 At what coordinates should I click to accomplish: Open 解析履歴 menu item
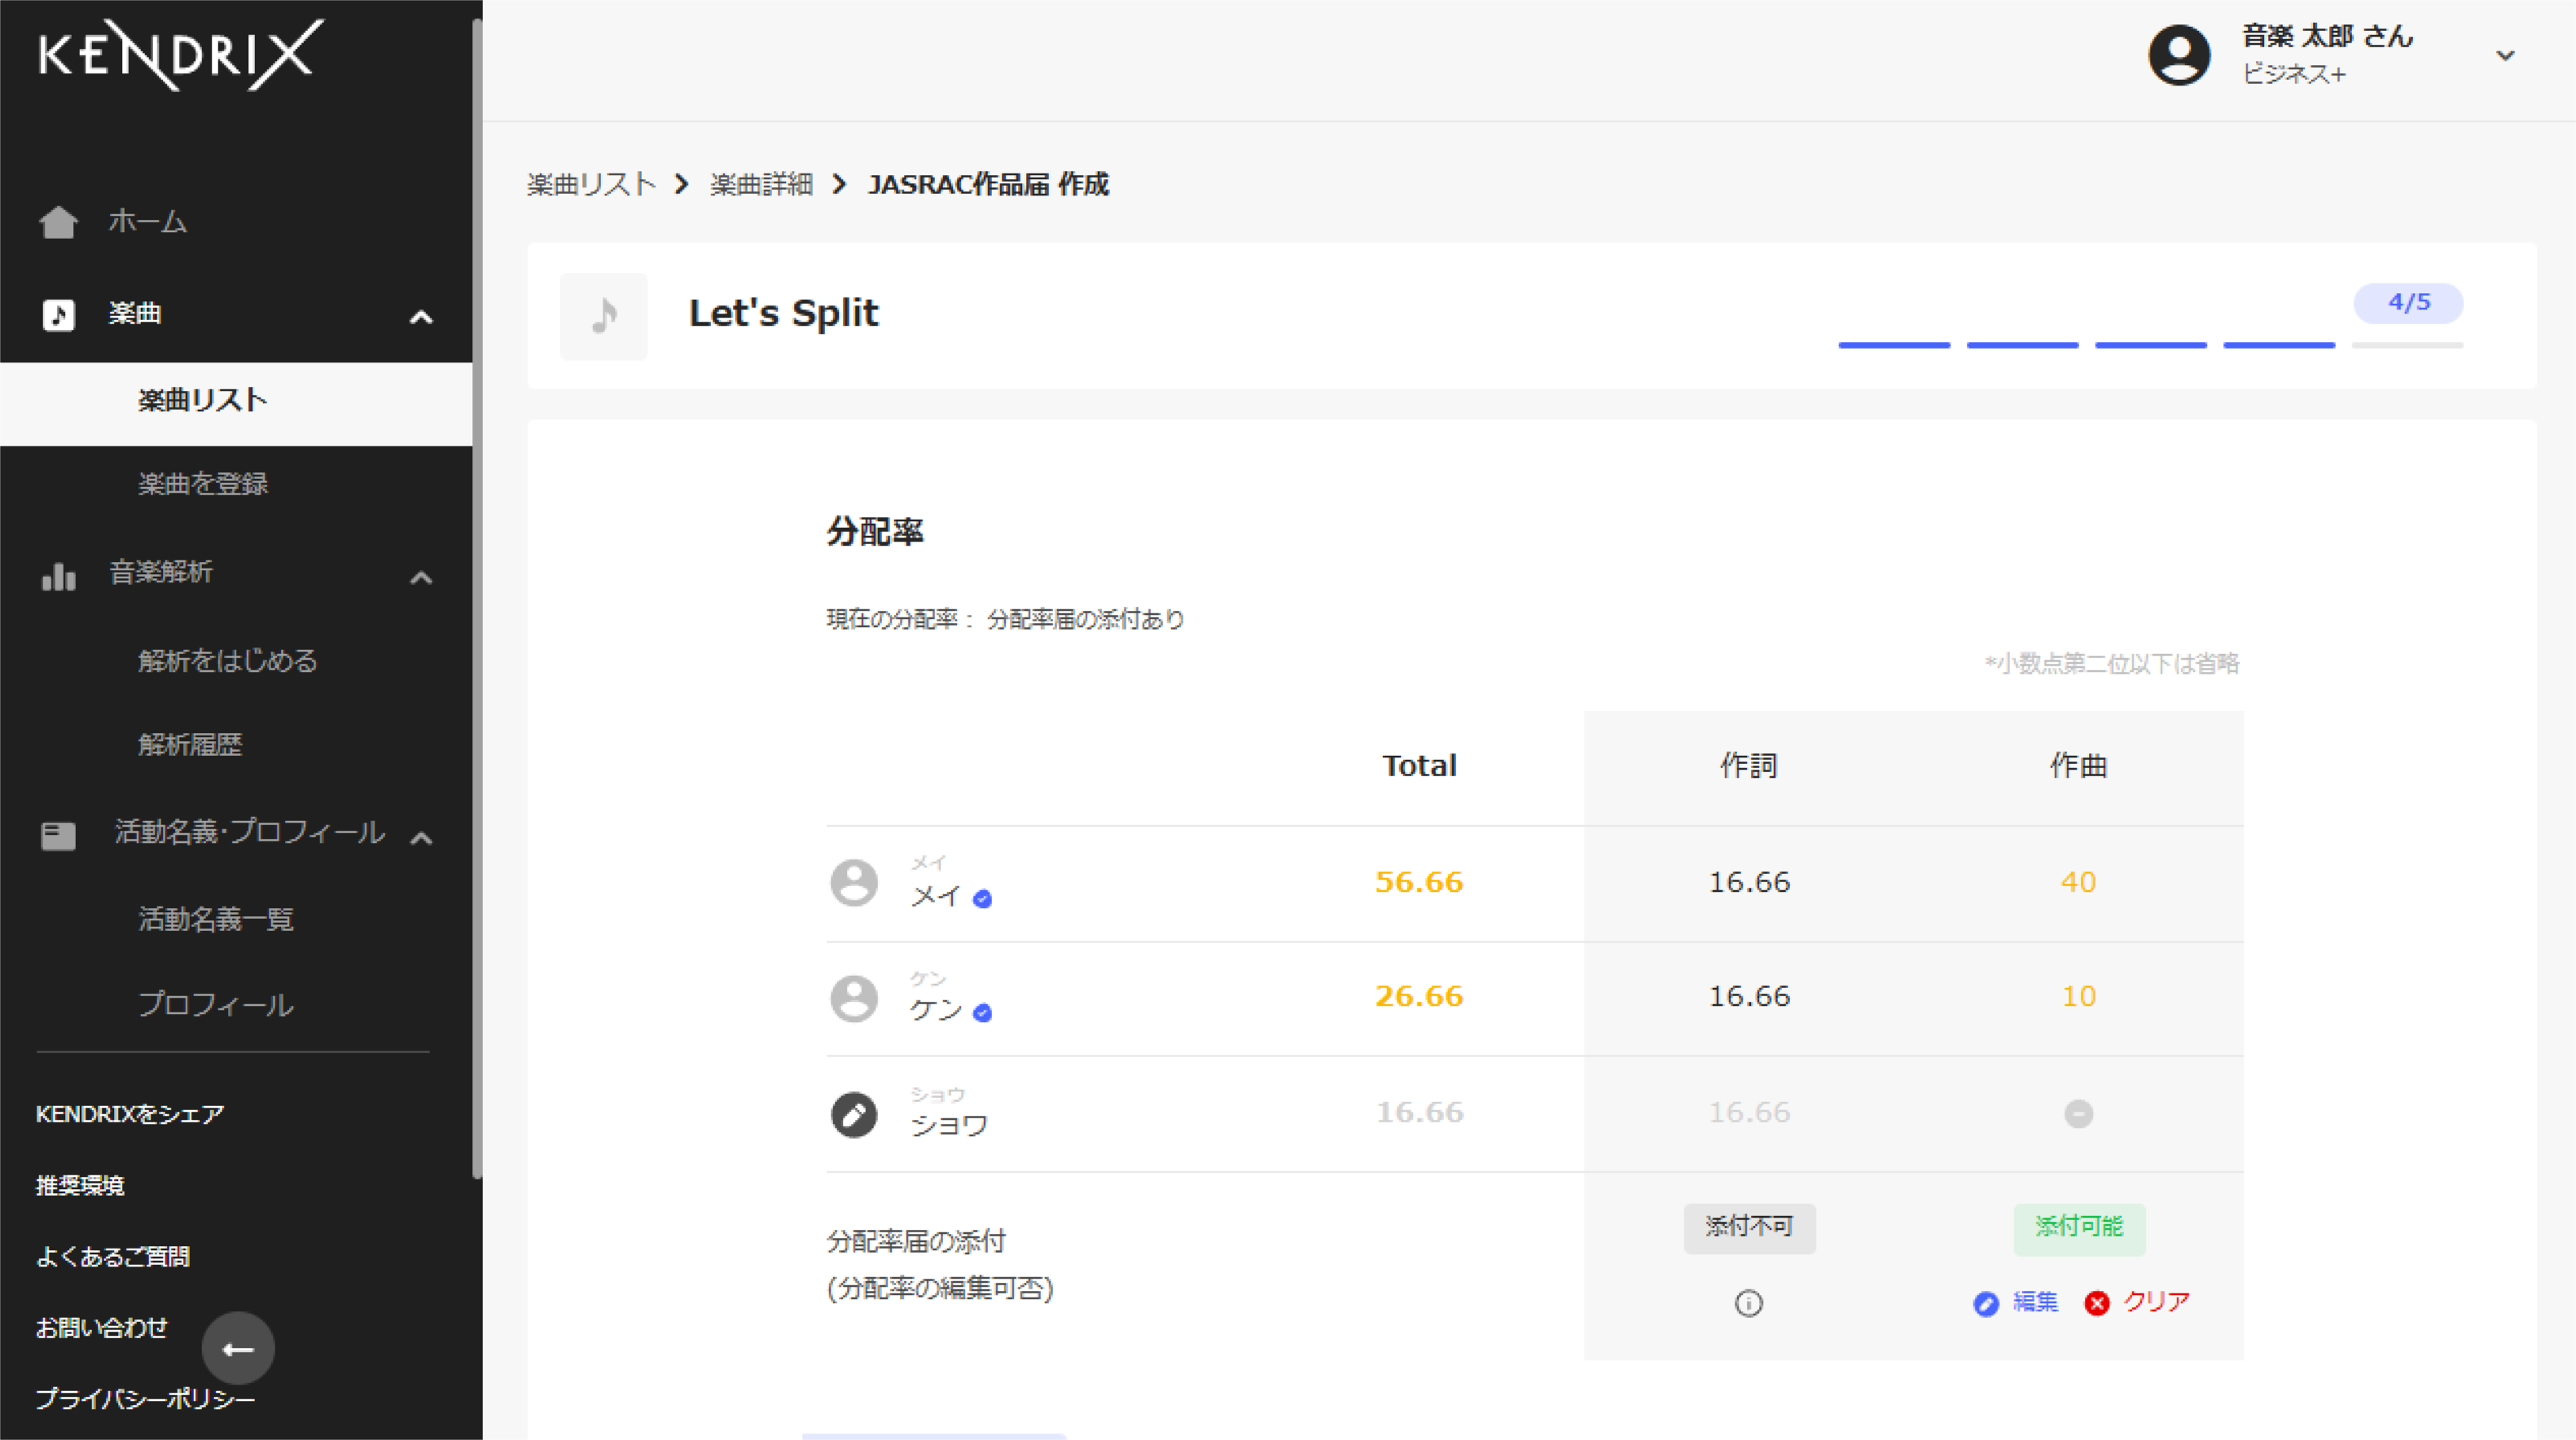[x=190, y=744]
